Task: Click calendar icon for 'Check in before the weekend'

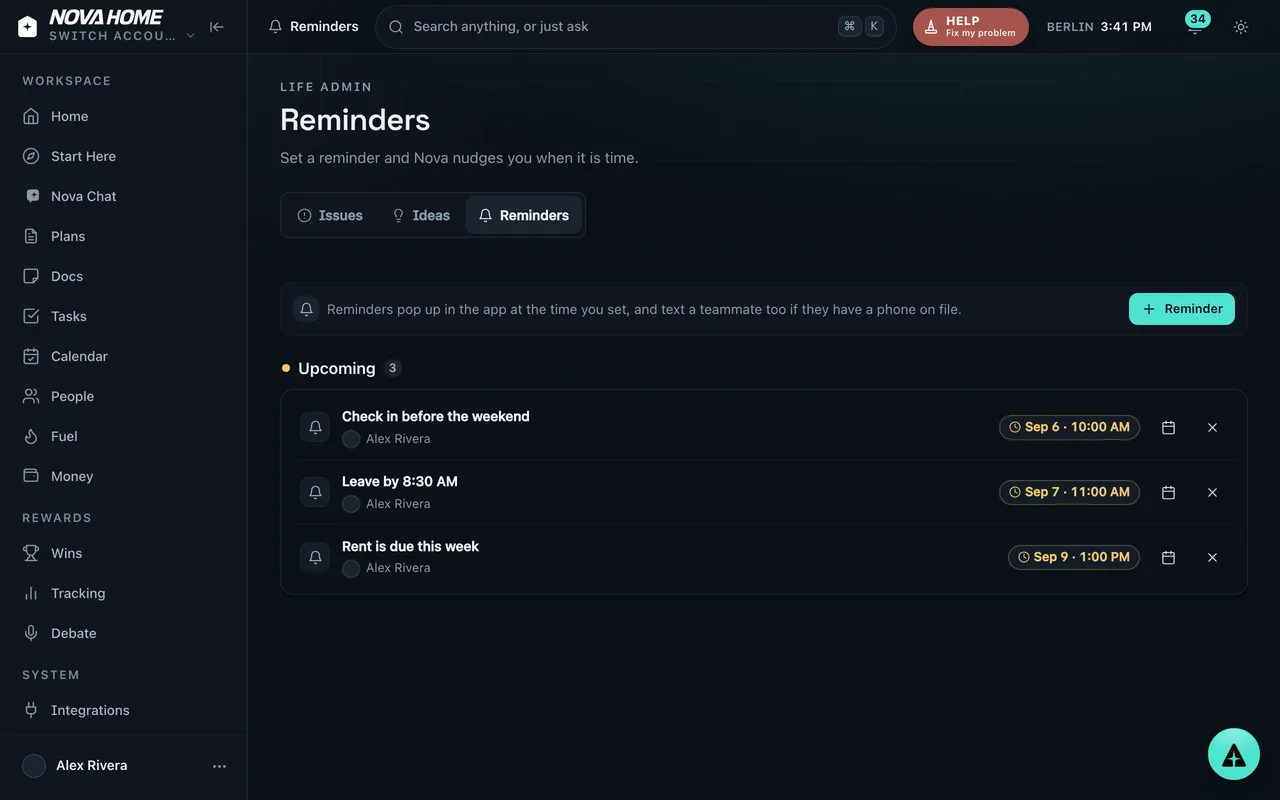Action: point(1168,427)
